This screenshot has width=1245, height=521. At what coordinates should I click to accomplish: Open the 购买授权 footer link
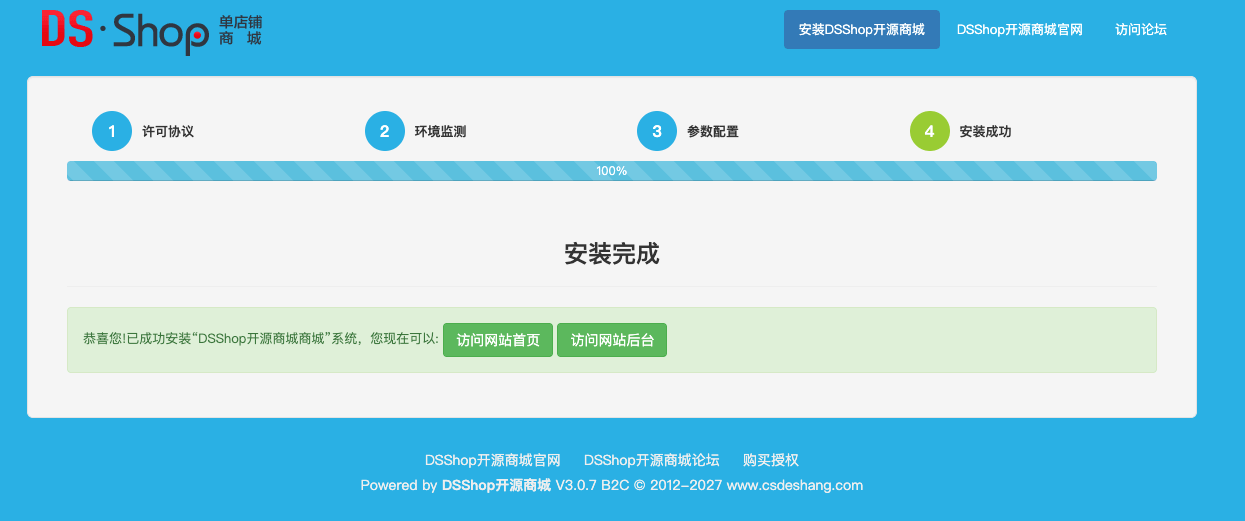click(x=771, y=460)
